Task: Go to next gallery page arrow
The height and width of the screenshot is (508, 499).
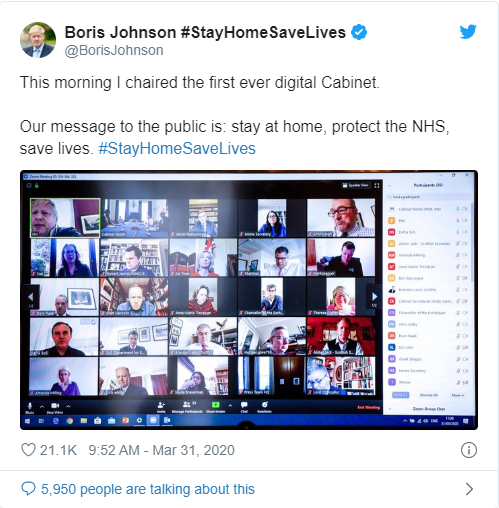Action: click(x=374, y=297)
